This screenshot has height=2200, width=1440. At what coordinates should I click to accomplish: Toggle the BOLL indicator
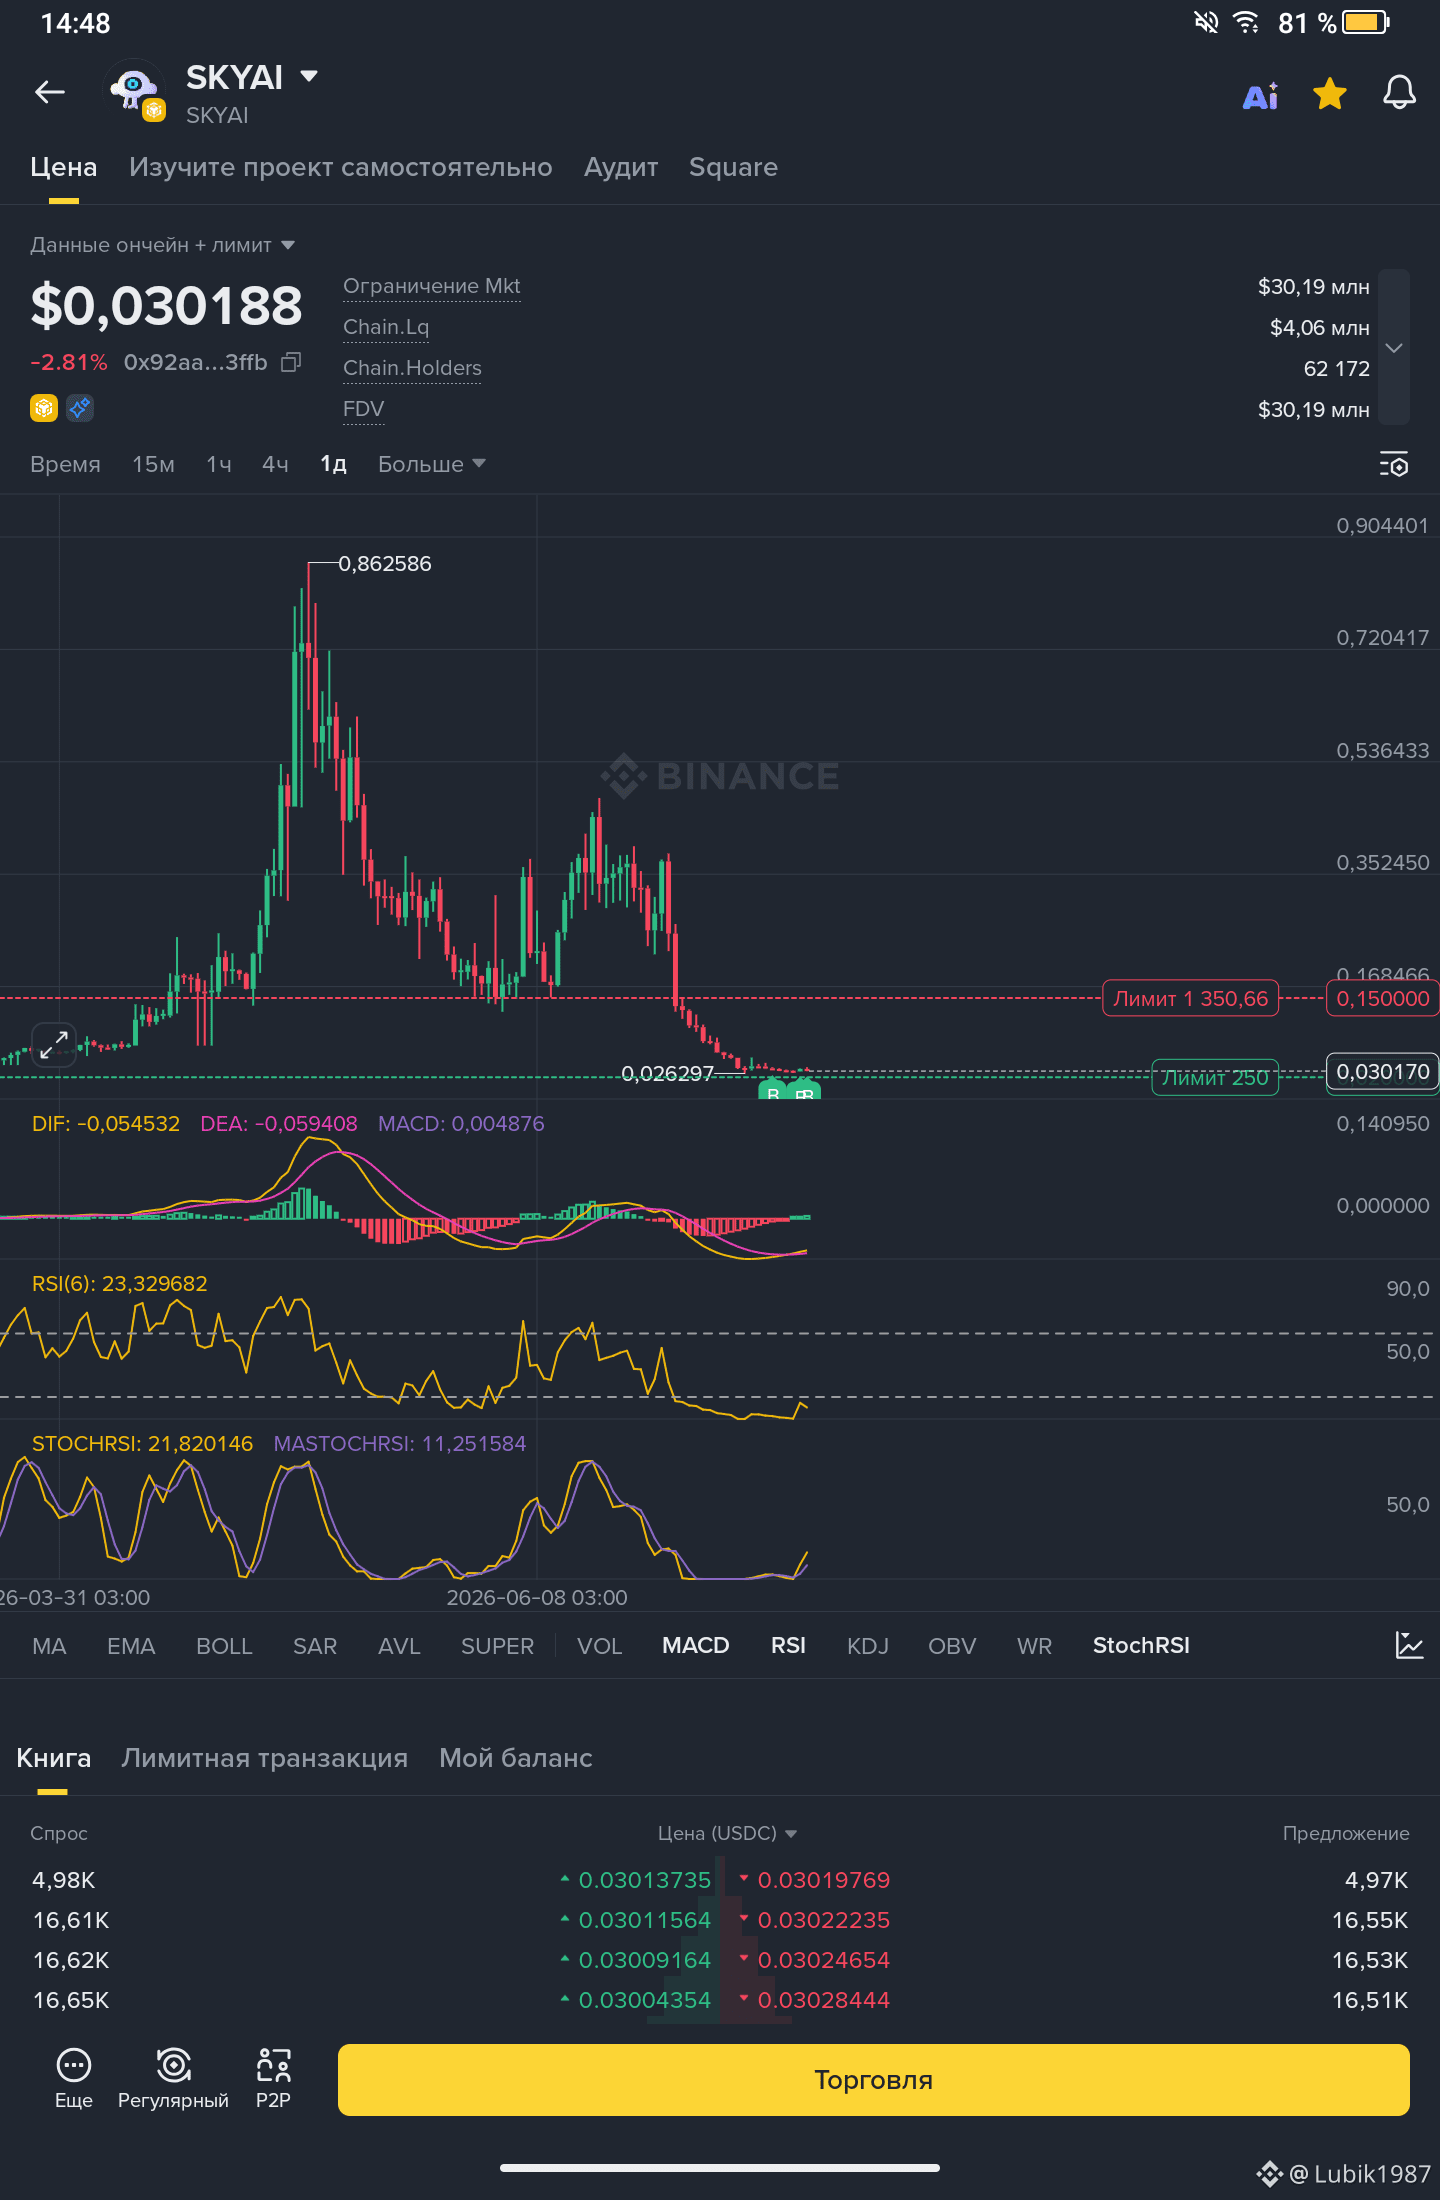point(224,1646)
